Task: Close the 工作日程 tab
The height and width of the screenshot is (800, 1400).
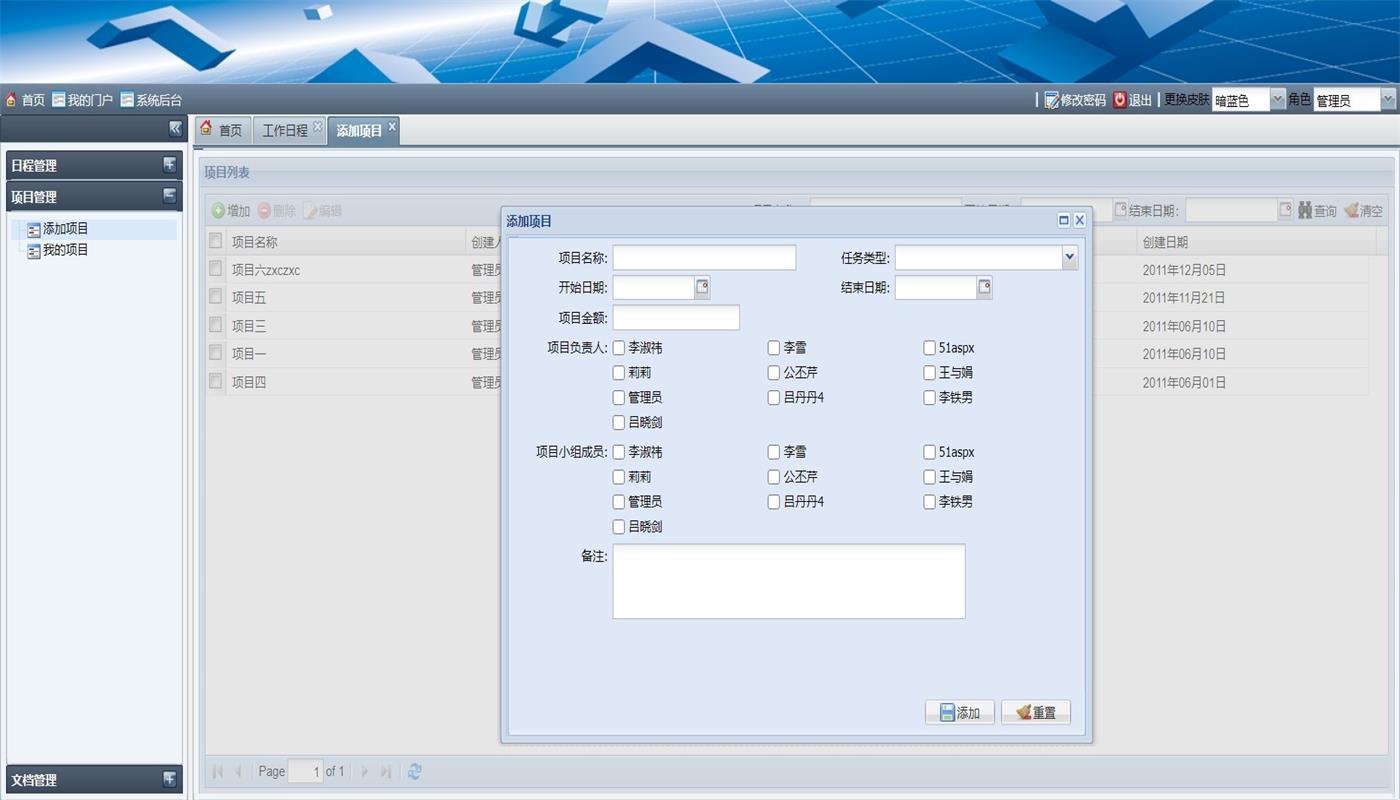Action: click(x=317, y=126)
